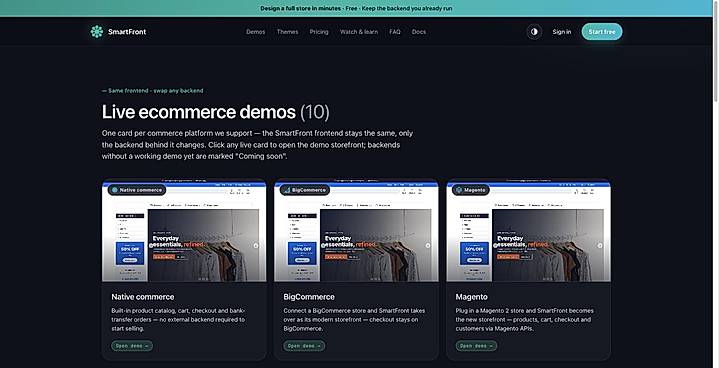Open the BigCommerce demo button

tap(304, 346)
